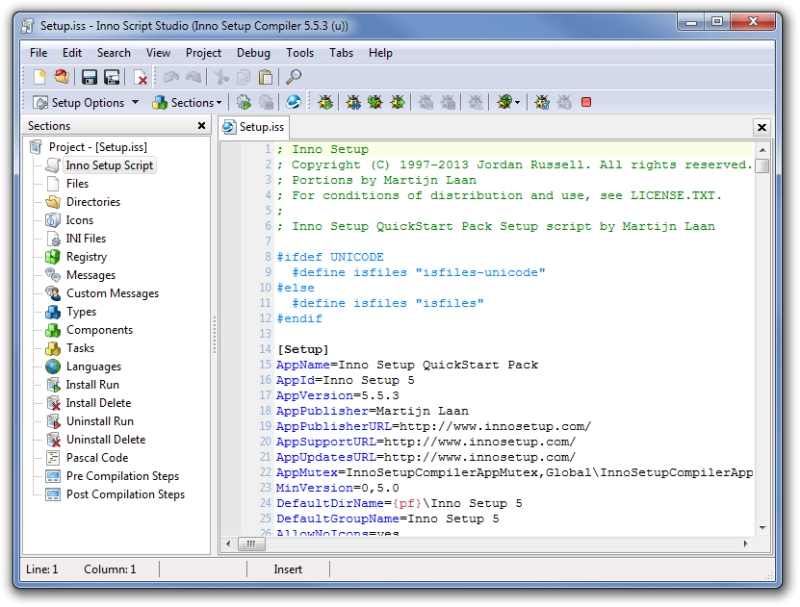Viewport: 800px width, 607px height.
Task: Compile the script with the gear play icon
Action: 244,103
